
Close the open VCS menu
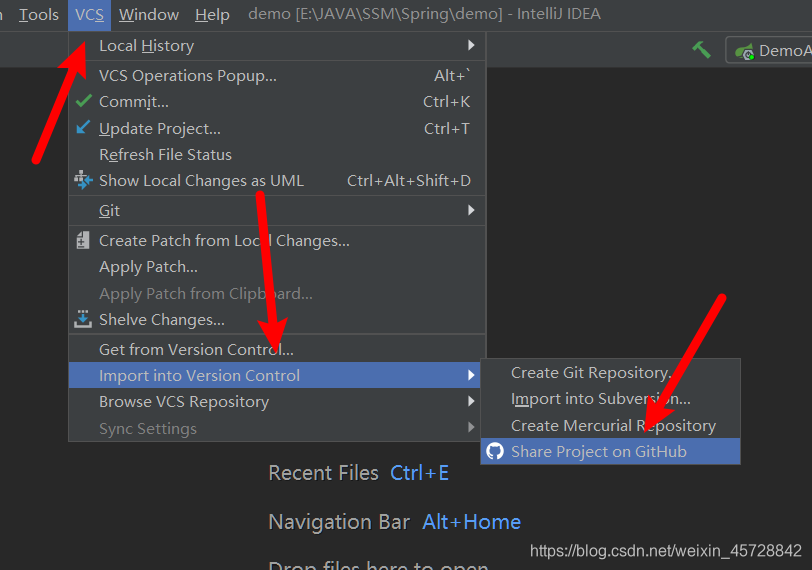point(89,14)
